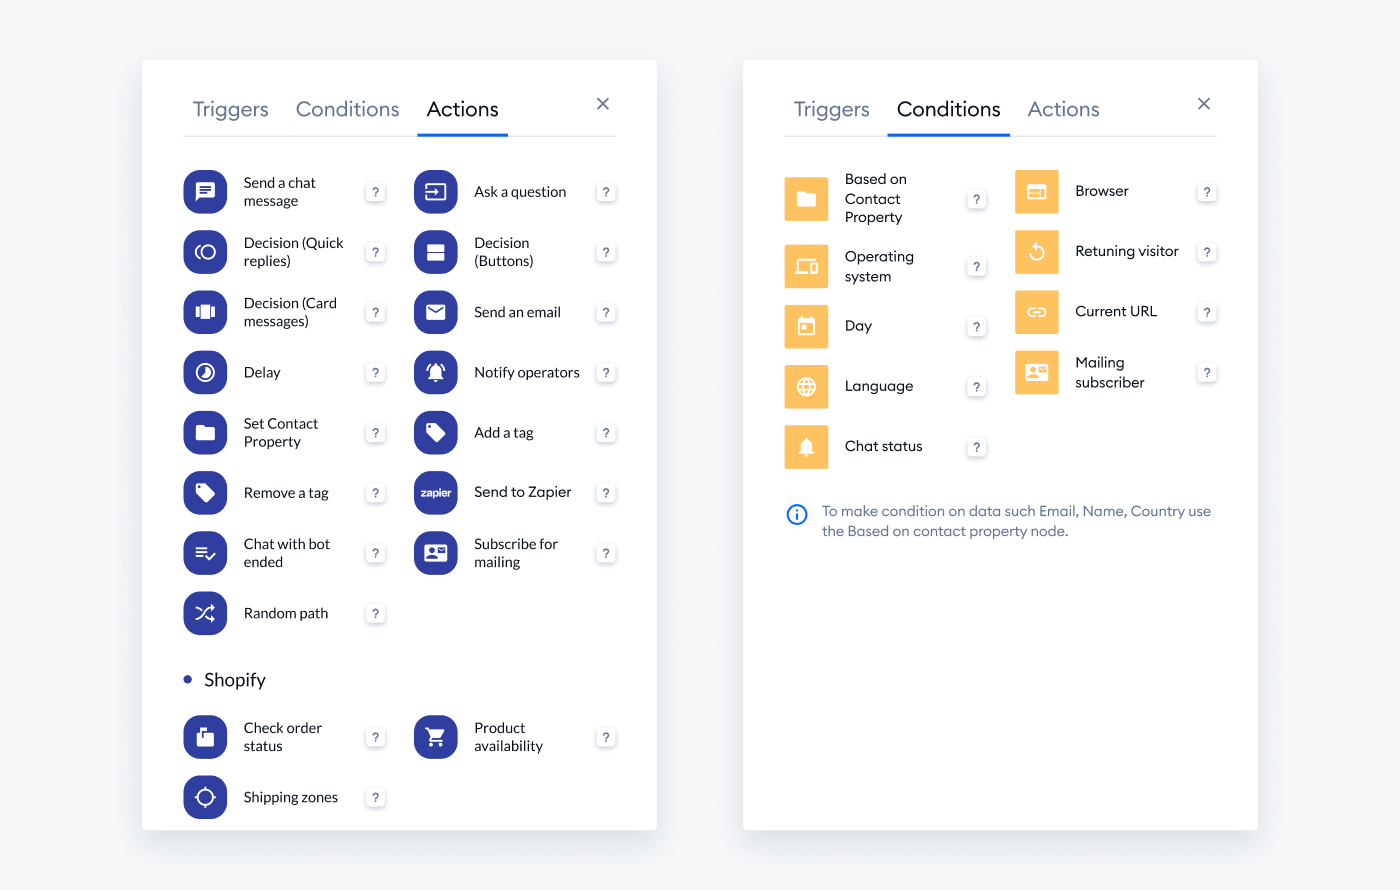The height and width of the screenshot is (890, 1400).
Task: Select the Notify operators bell icon
Action: pyautogui.click(x=435, y=372)
